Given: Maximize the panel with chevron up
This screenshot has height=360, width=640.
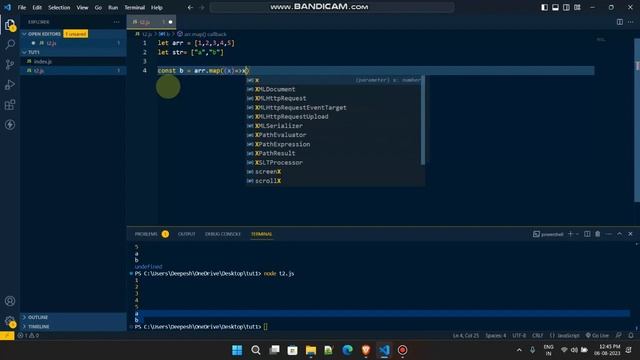Looking at the screenshot, I should [x=619, y=234].
